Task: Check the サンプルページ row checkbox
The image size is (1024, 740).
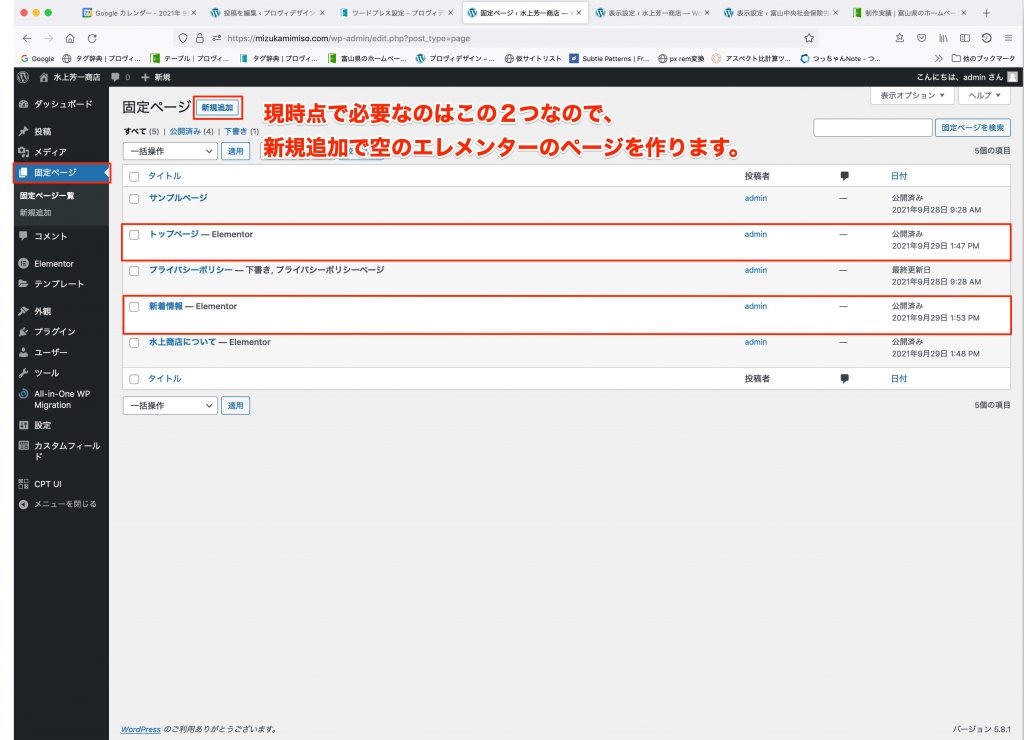Action: tap(134, 199)
